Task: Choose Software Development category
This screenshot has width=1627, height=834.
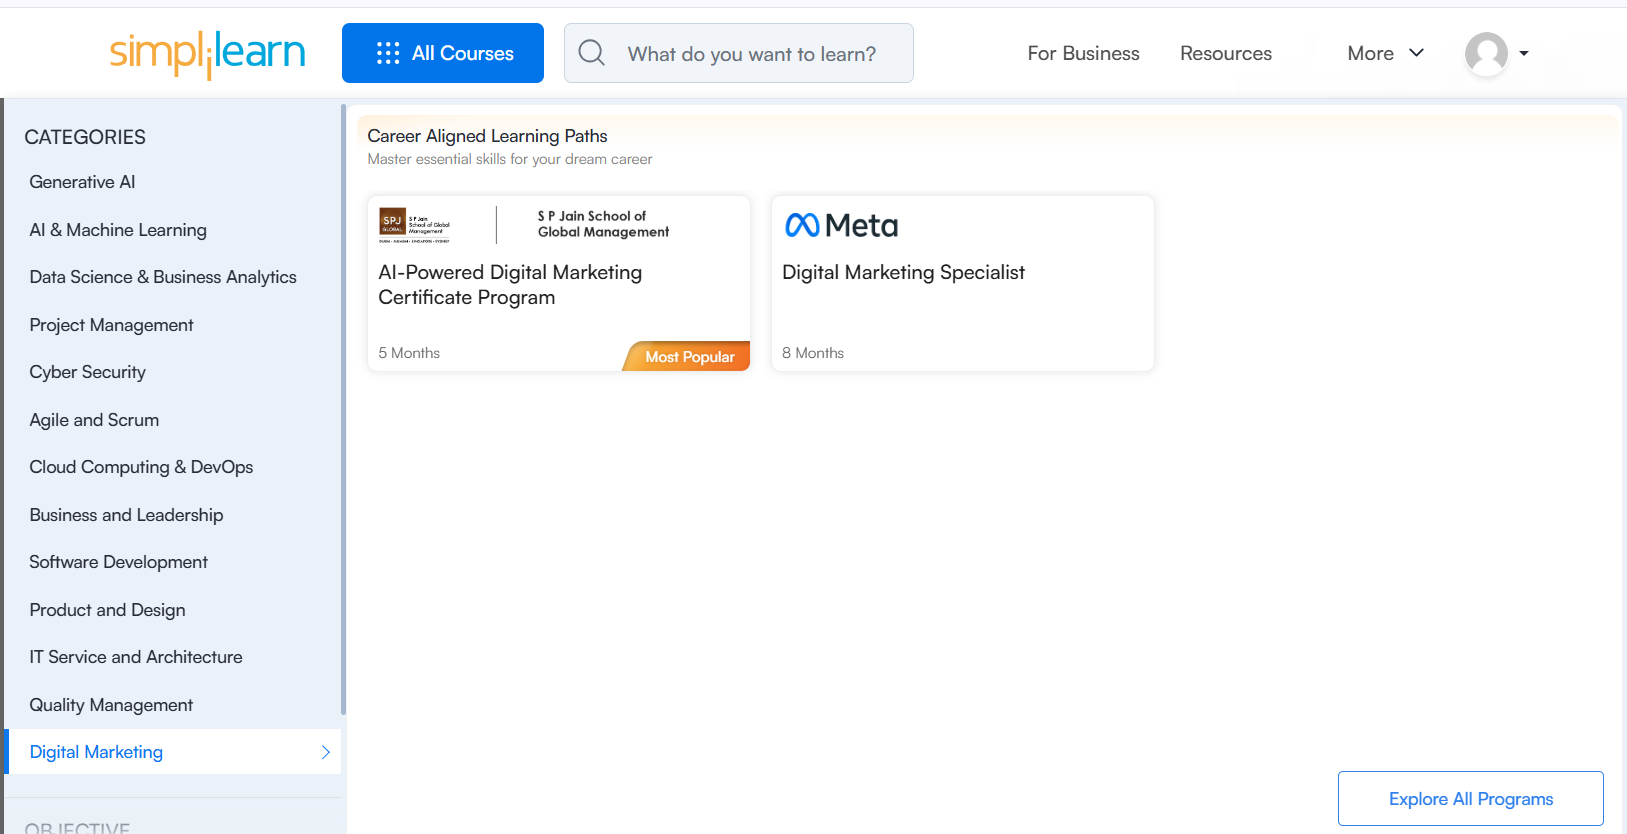Action: (x=118, y=562)
